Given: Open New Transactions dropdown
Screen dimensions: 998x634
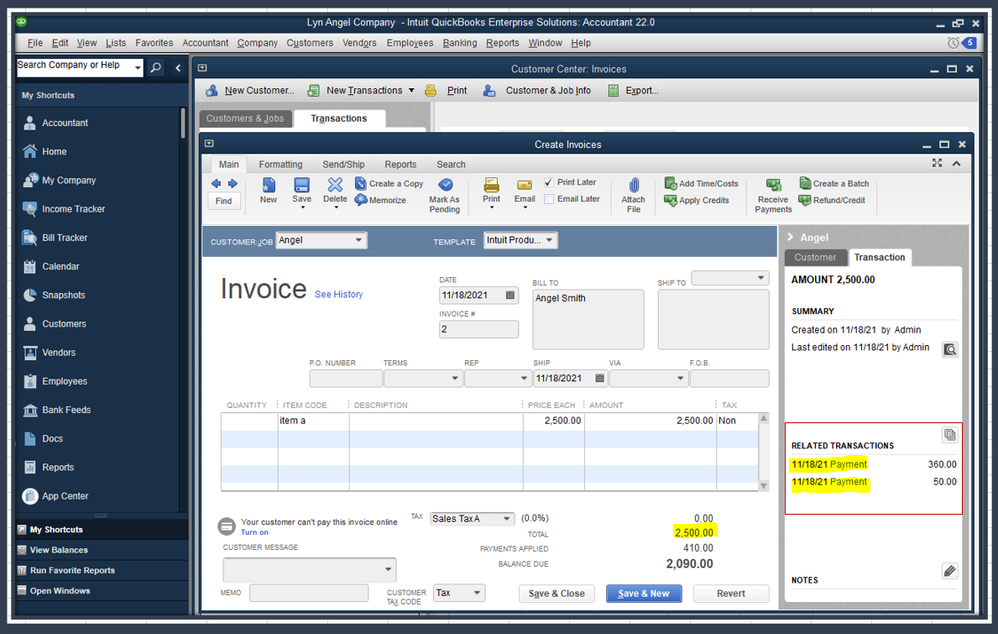Looking at the screenshot, I should (411, 90).
